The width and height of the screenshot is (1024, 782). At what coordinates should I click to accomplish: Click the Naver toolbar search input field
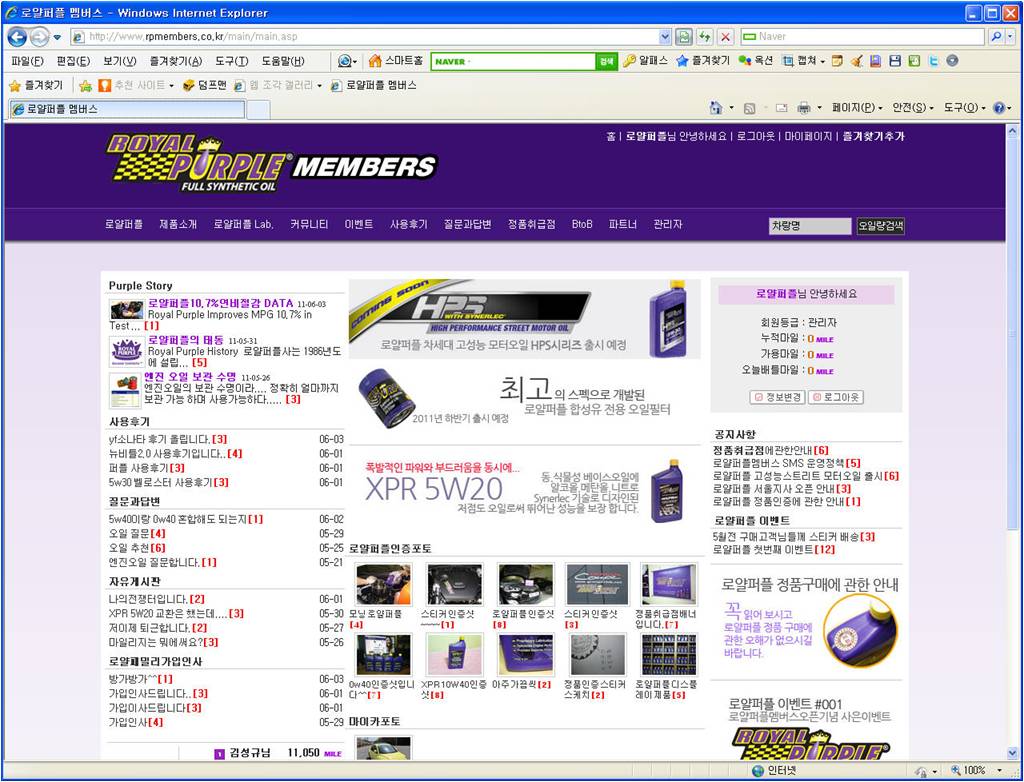click(513, 61)
